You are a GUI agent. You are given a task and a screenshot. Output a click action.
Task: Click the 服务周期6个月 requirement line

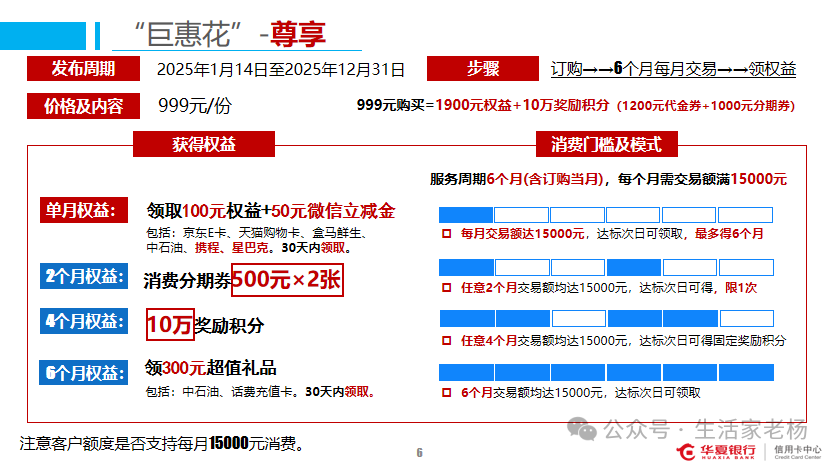[x=608, y=179]
